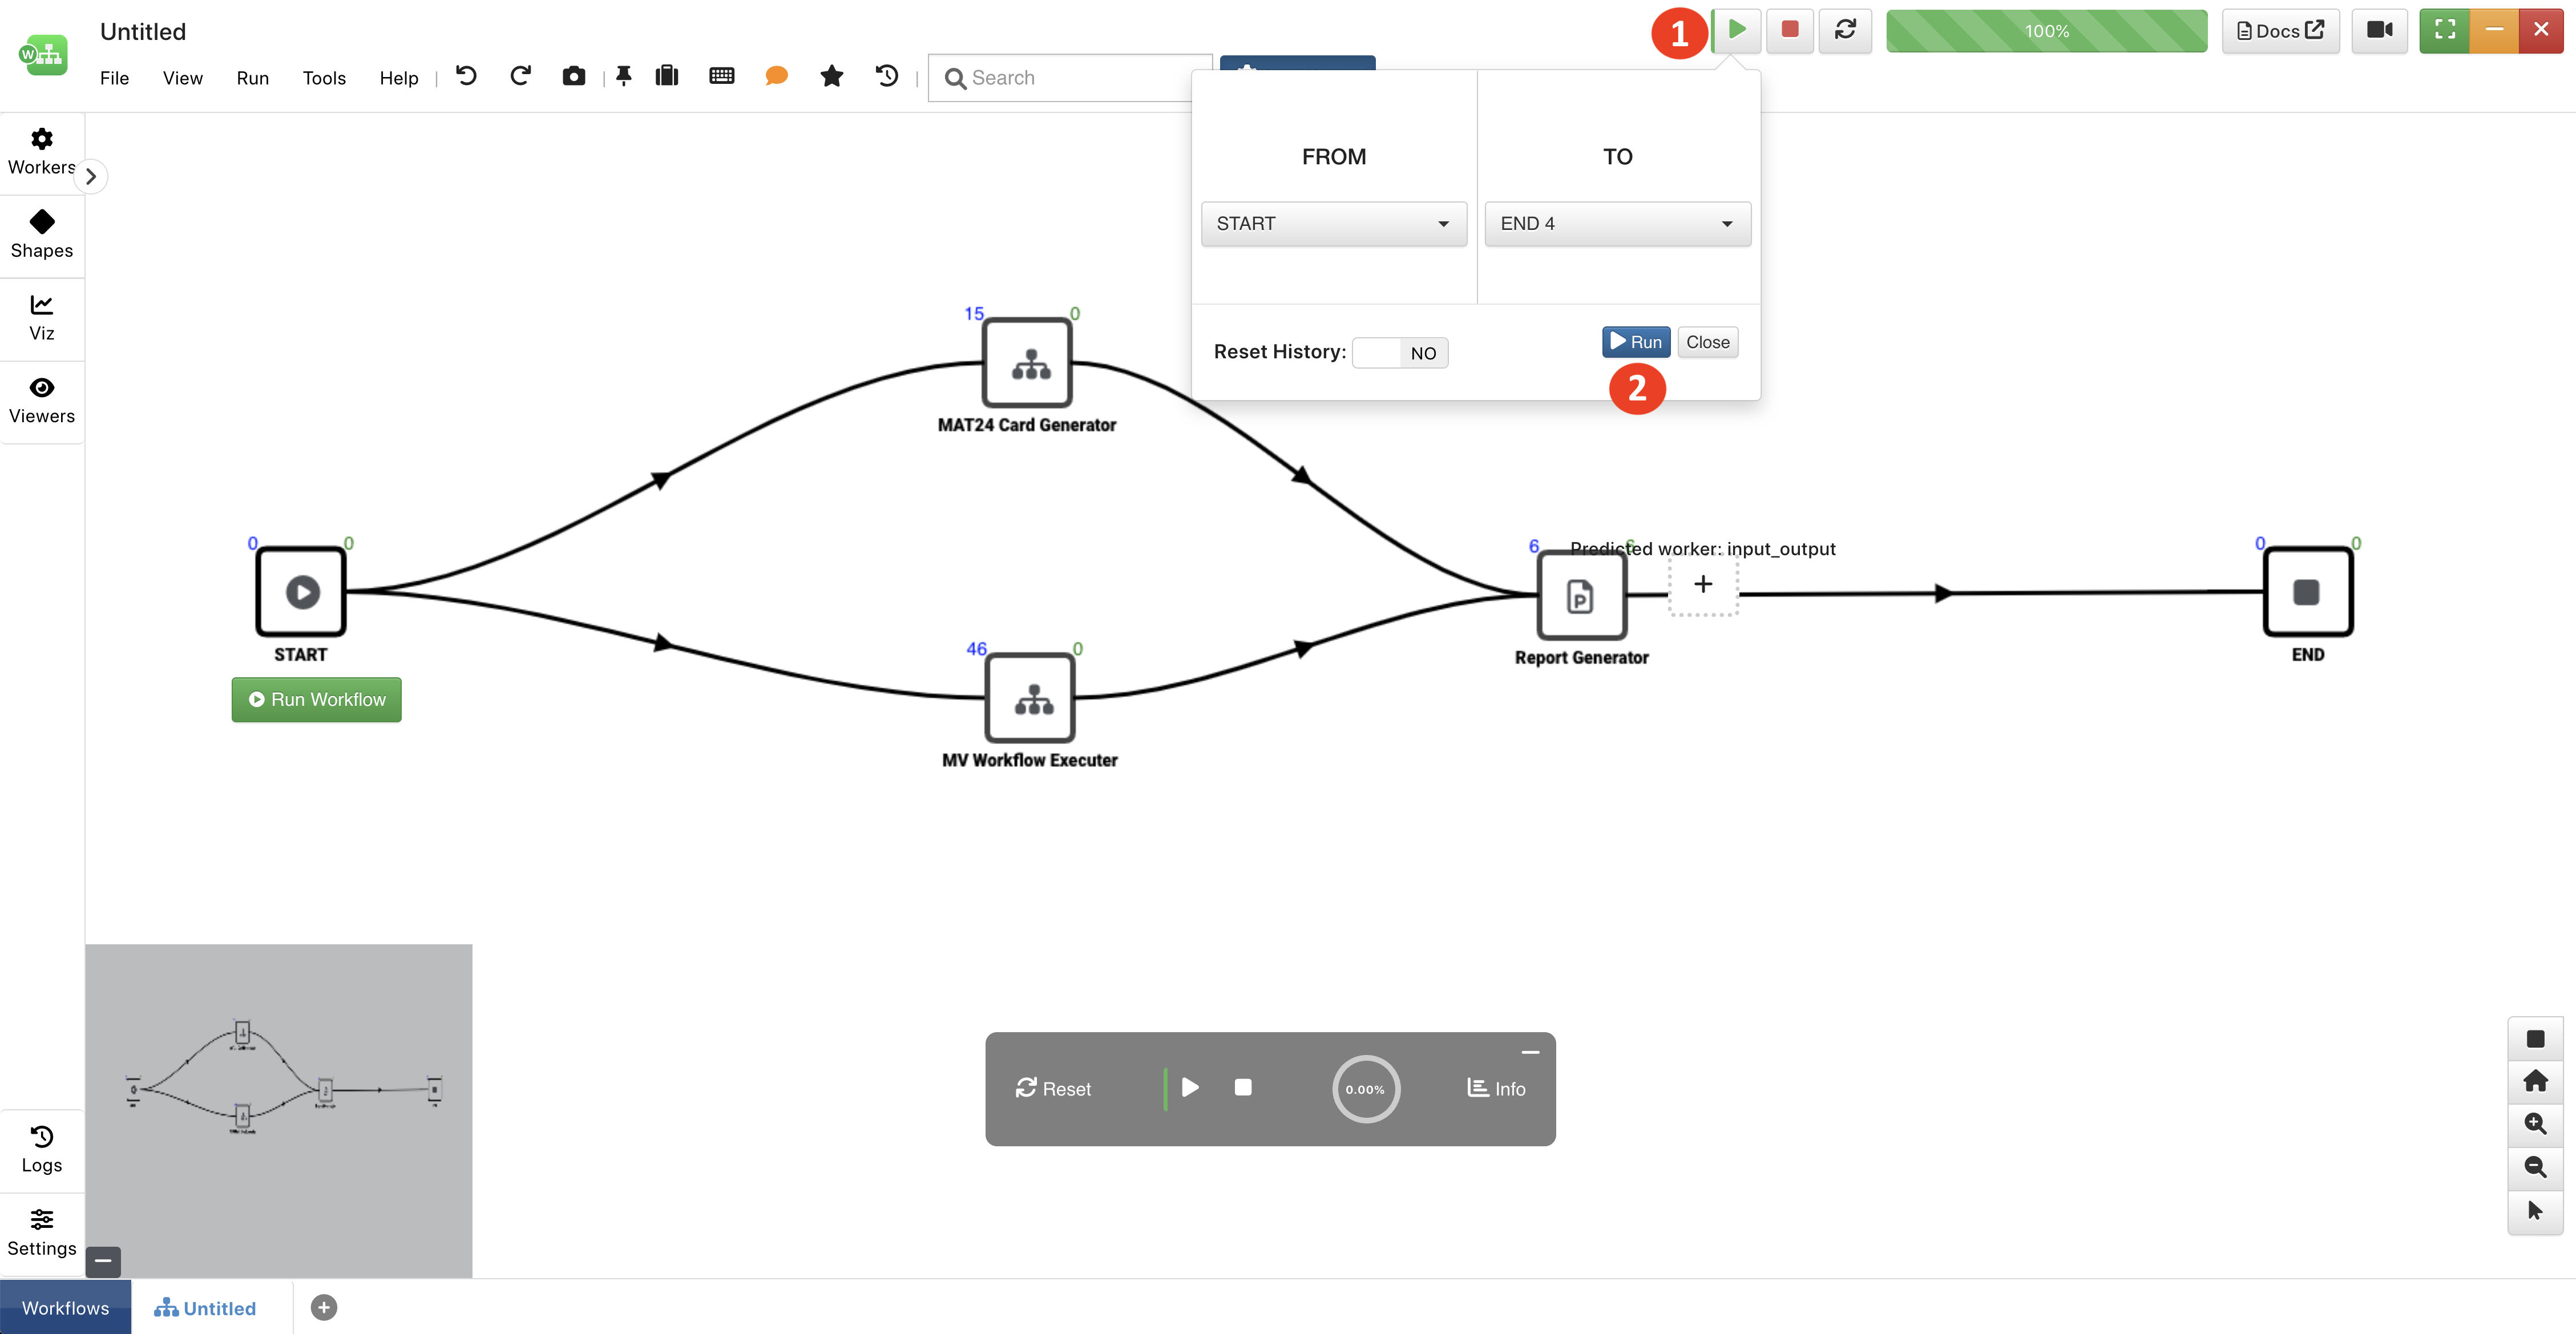Click the favorites star icon
The height and width of the screenshot is (1334, 2576).
coord(831,76)
